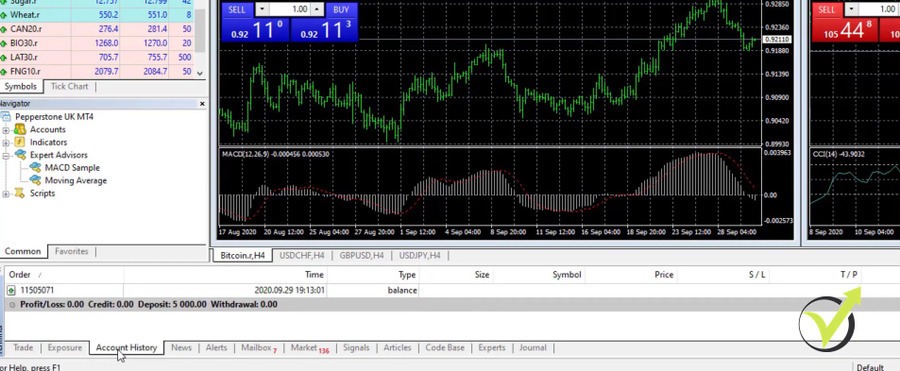Open the Experts tab
The width and height of the screenshot is (900, 371).
pos(492,347)
